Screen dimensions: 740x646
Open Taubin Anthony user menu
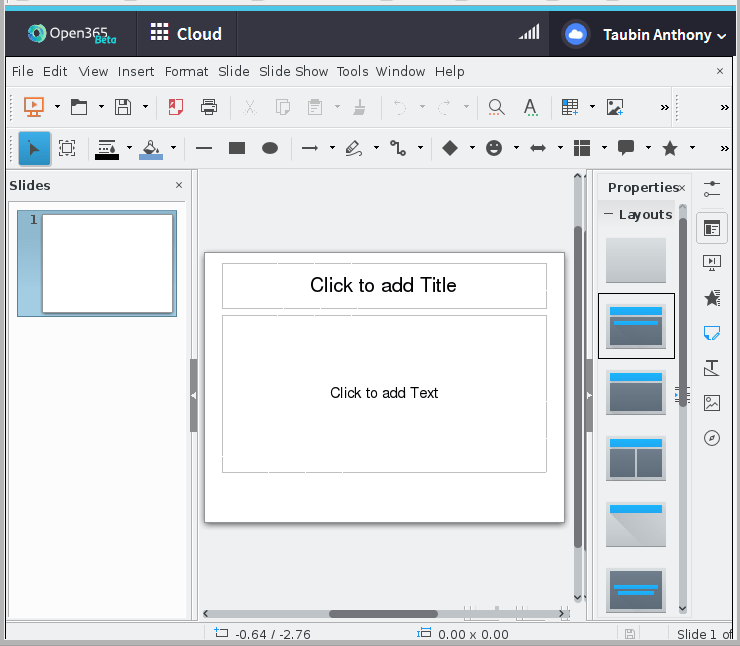pos(664,35)
